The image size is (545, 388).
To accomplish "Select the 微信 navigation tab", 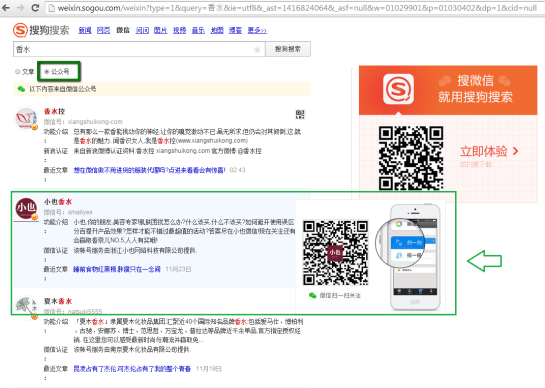I will click(x=123, y=31).
